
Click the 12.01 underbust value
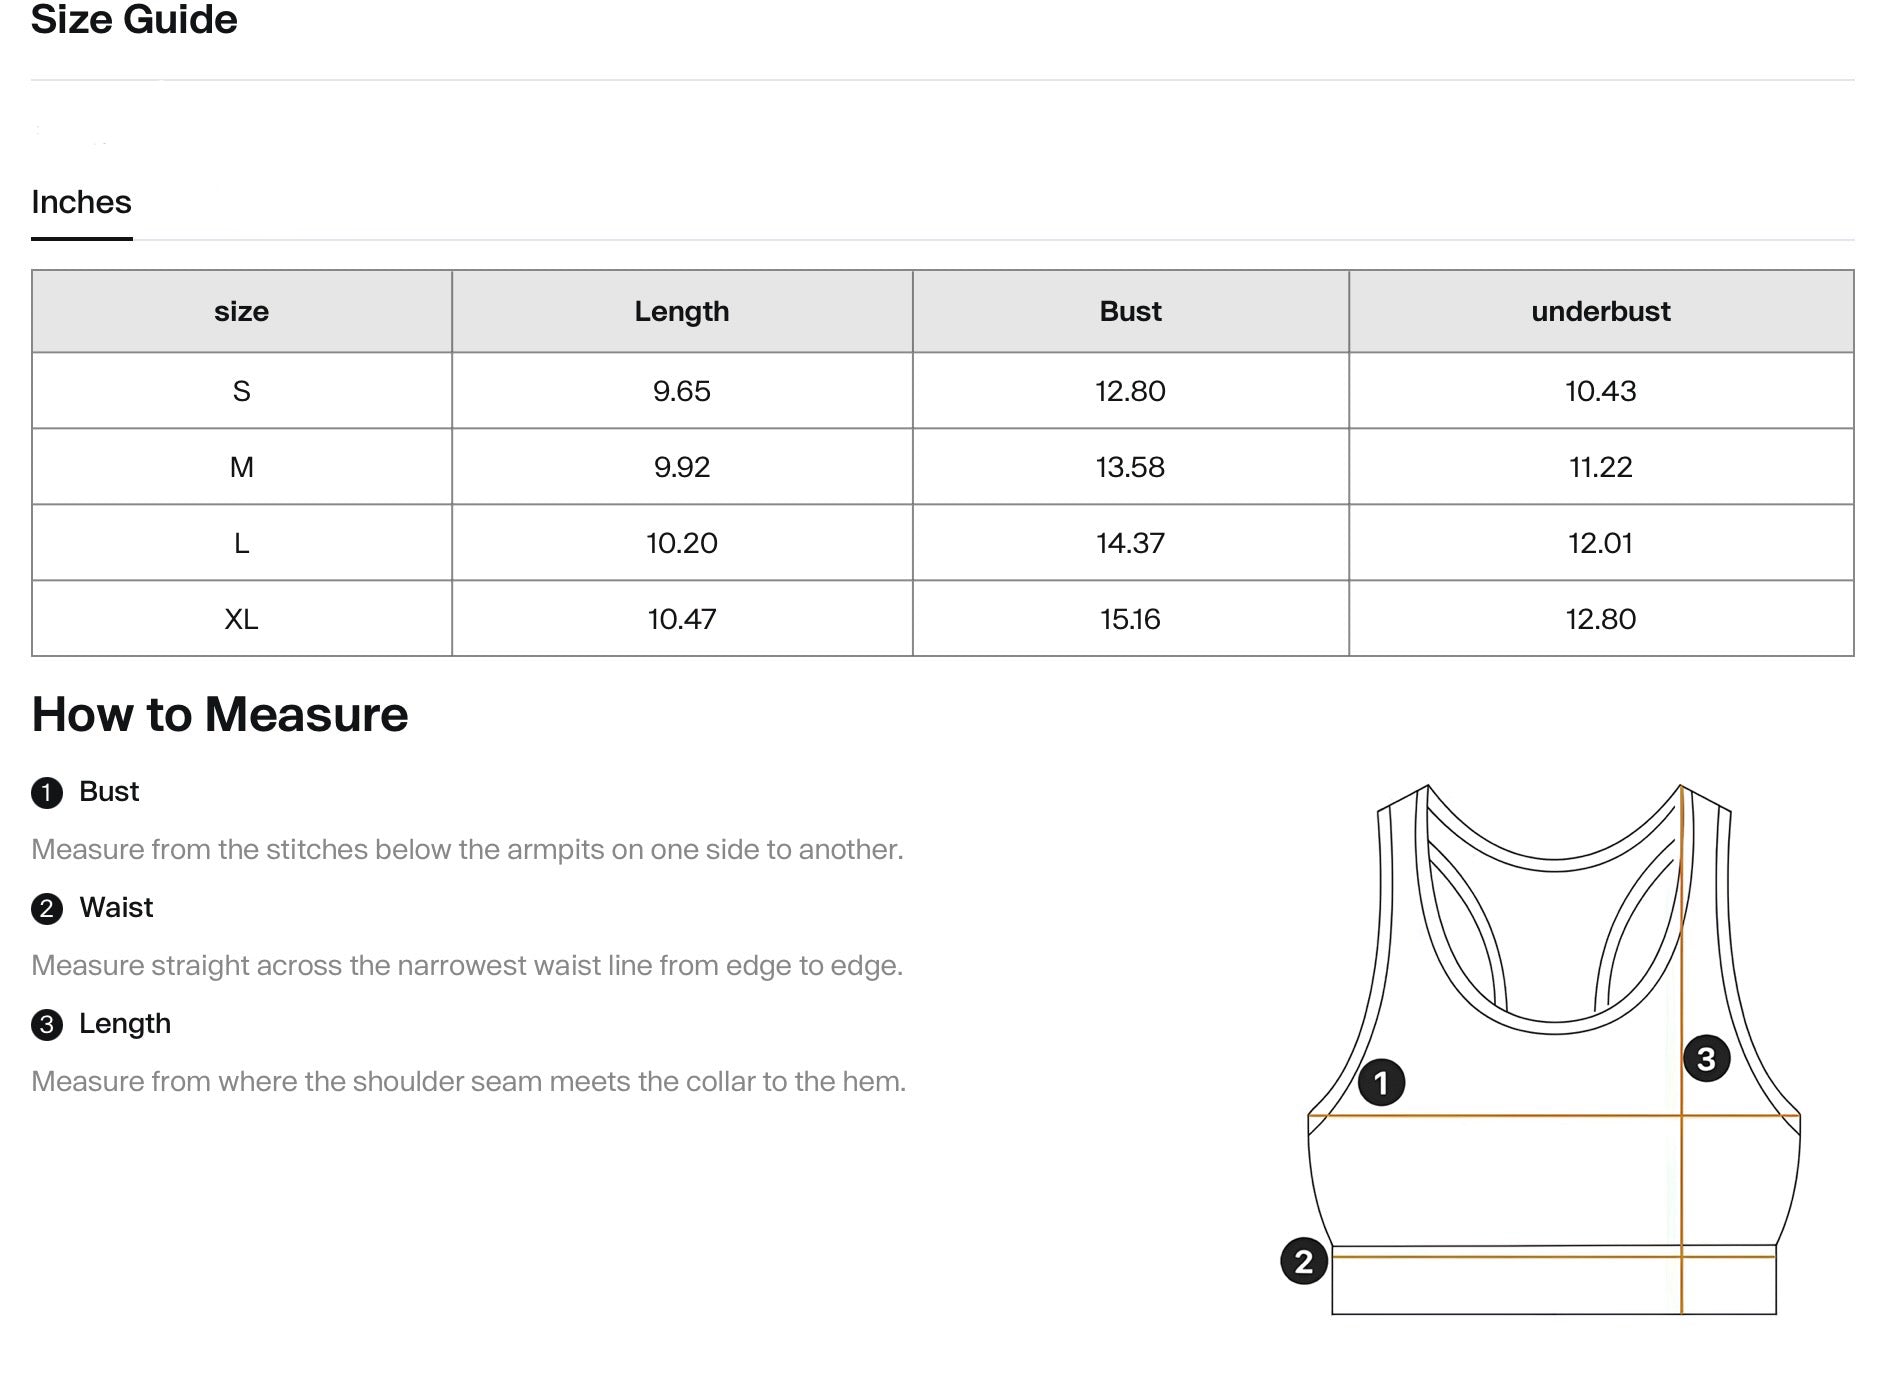[1601, 543]
